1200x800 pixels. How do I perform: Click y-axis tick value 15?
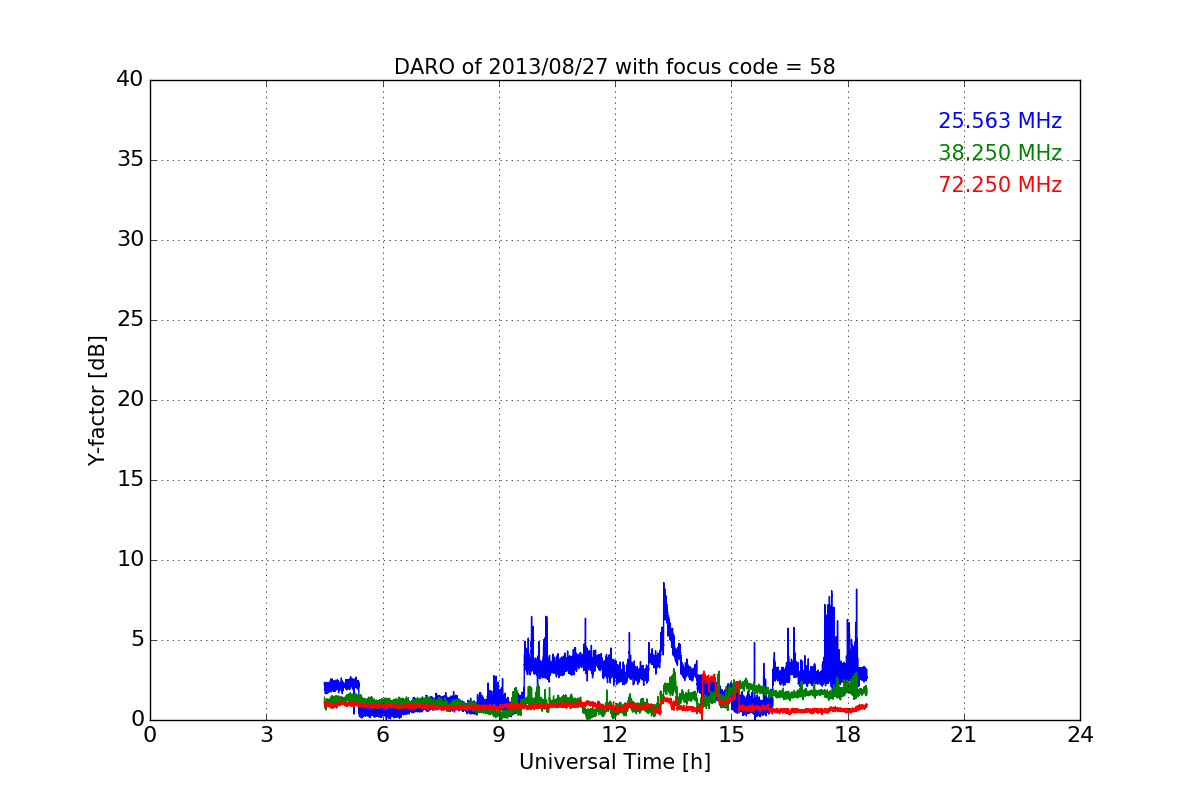[130, 480]
